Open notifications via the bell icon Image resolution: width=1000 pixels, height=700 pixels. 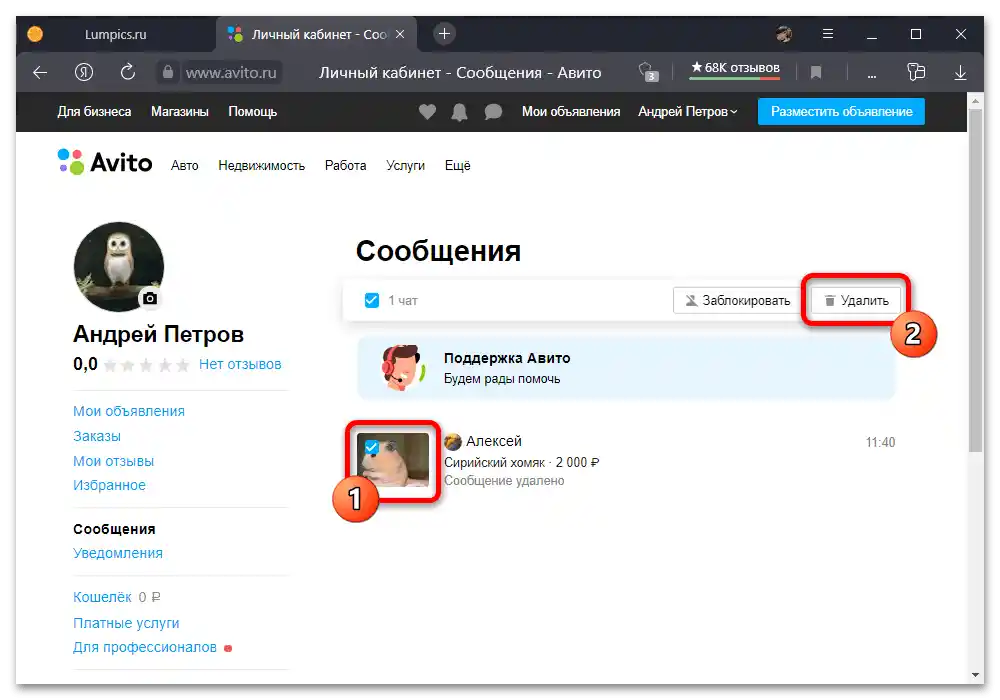tap(459, 112)
